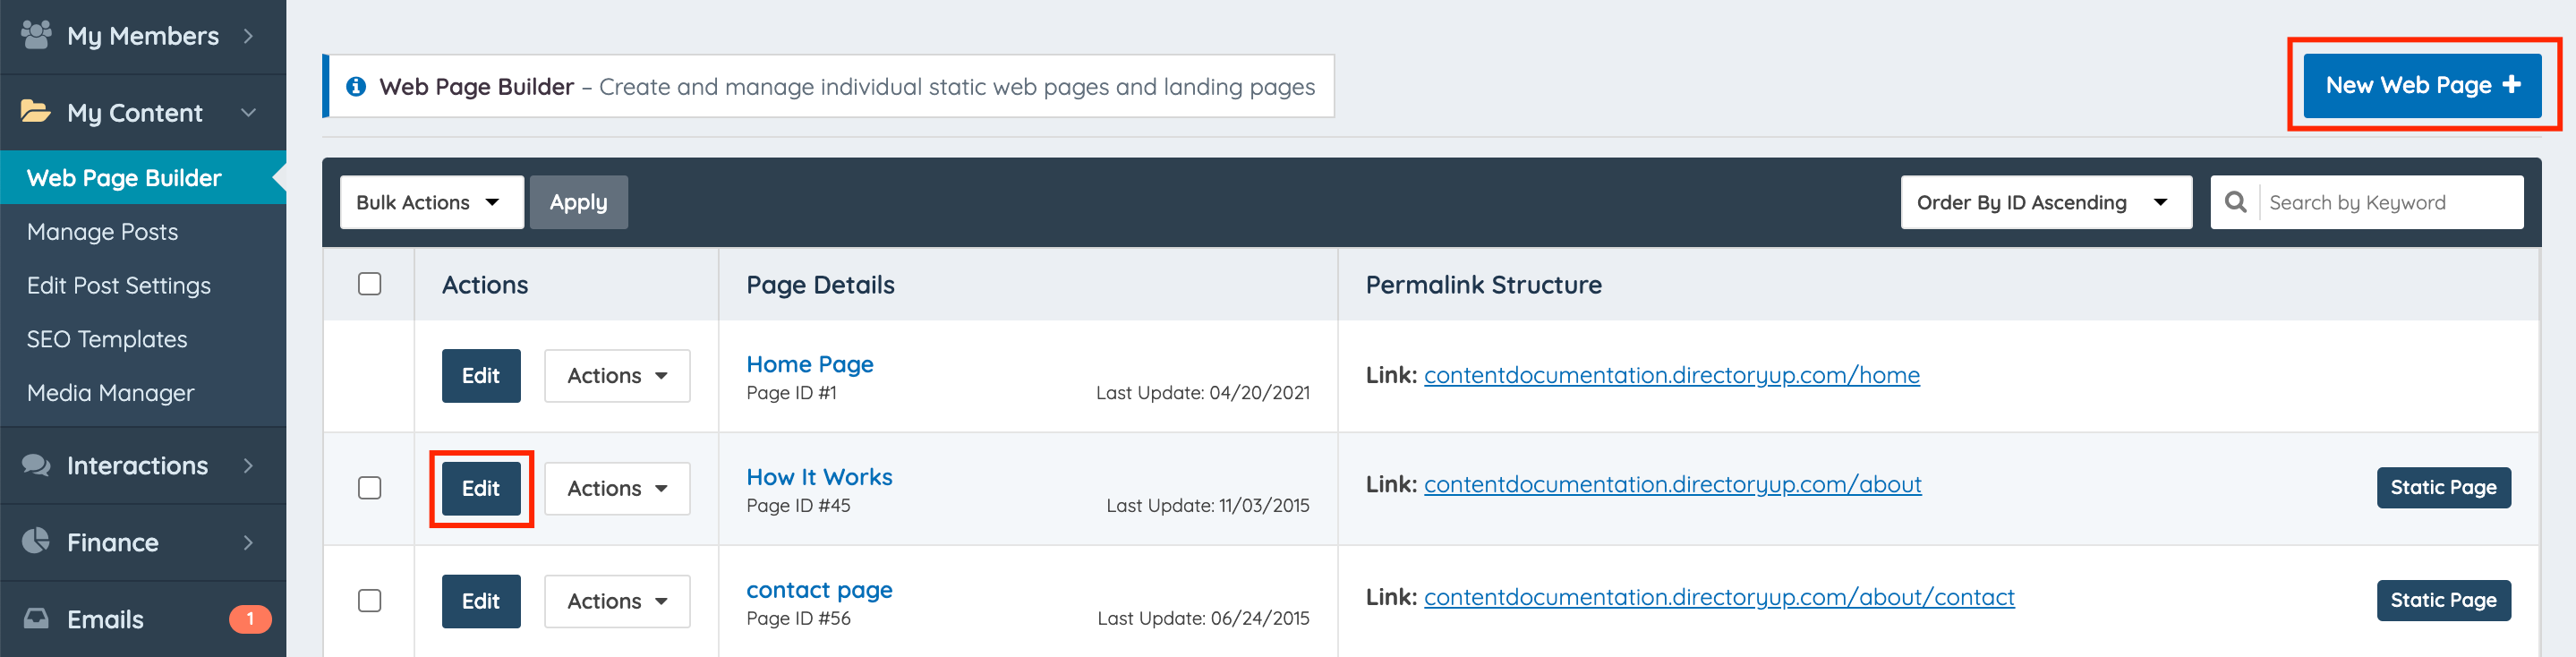Select the contact page row checkbox
This screenshot has height=657, width=2576.
coord(369,602)
